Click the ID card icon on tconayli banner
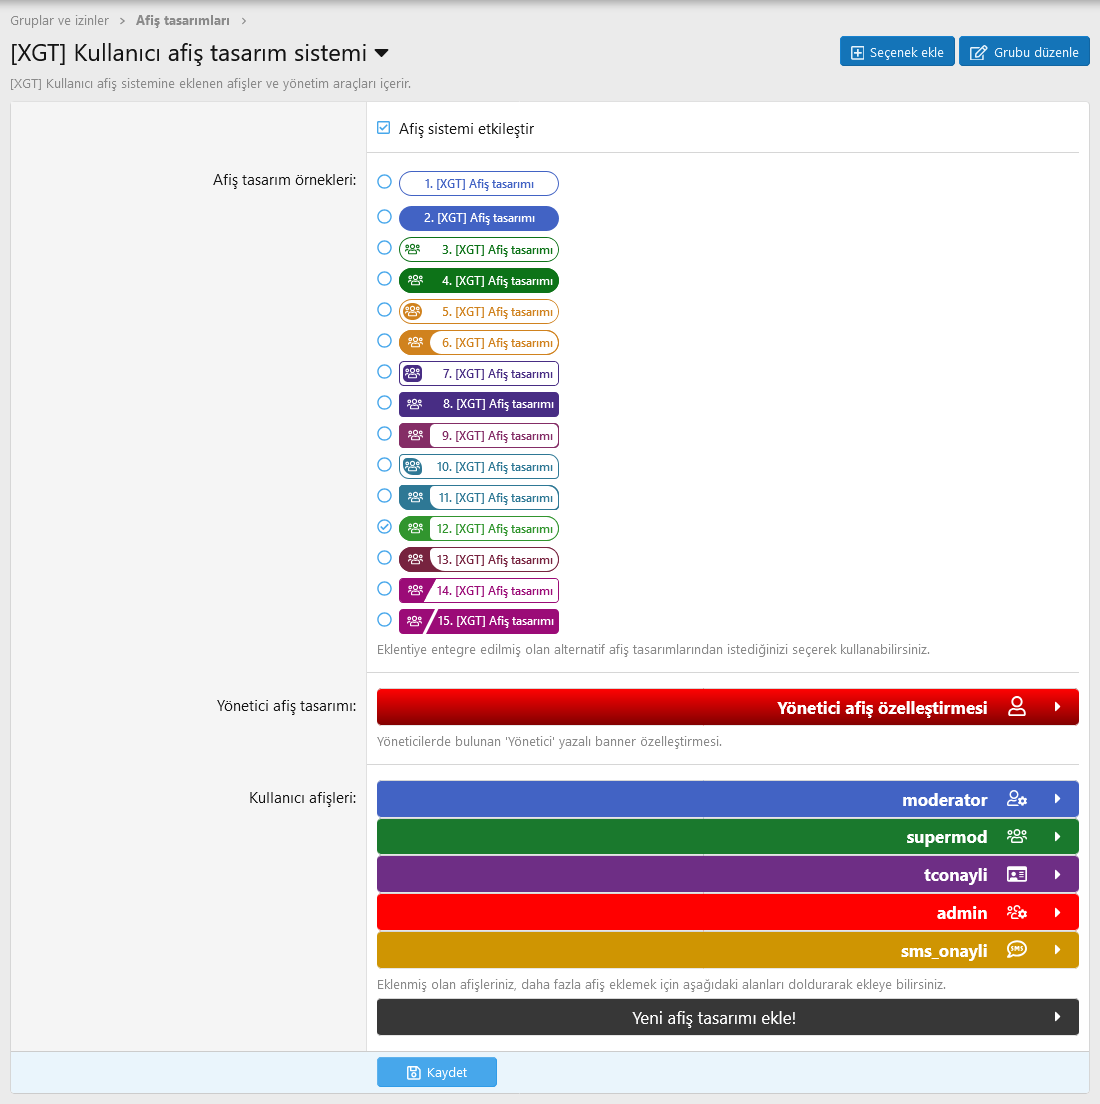1100x1104 pixels. click(x=1017, y=875)
